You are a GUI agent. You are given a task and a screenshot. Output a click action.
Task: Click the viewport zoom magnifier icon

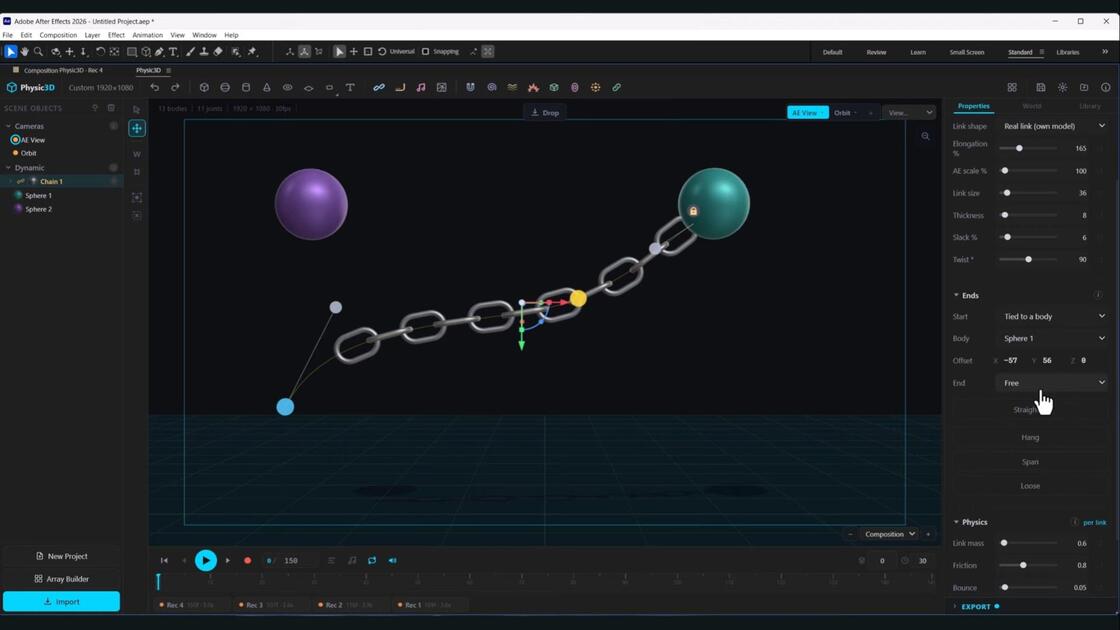click(925, 136)
